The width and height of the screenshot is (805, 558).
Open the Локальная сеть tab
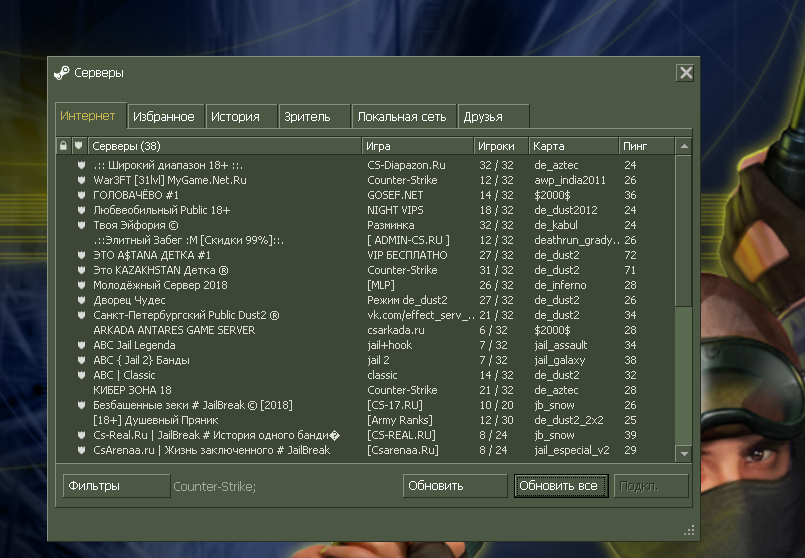pyautogui.click(x=404, y=117)
